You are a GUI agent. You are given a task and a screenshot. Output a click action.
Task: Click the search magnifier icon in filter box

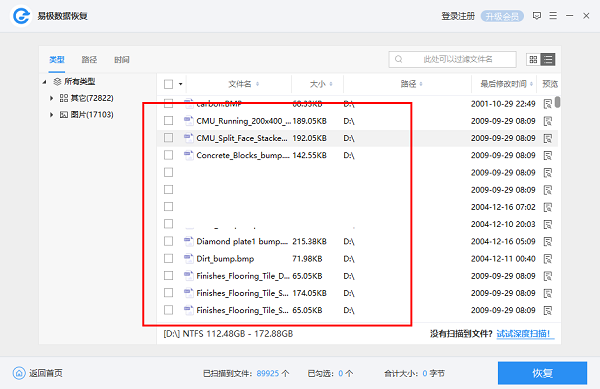[398, 59]
